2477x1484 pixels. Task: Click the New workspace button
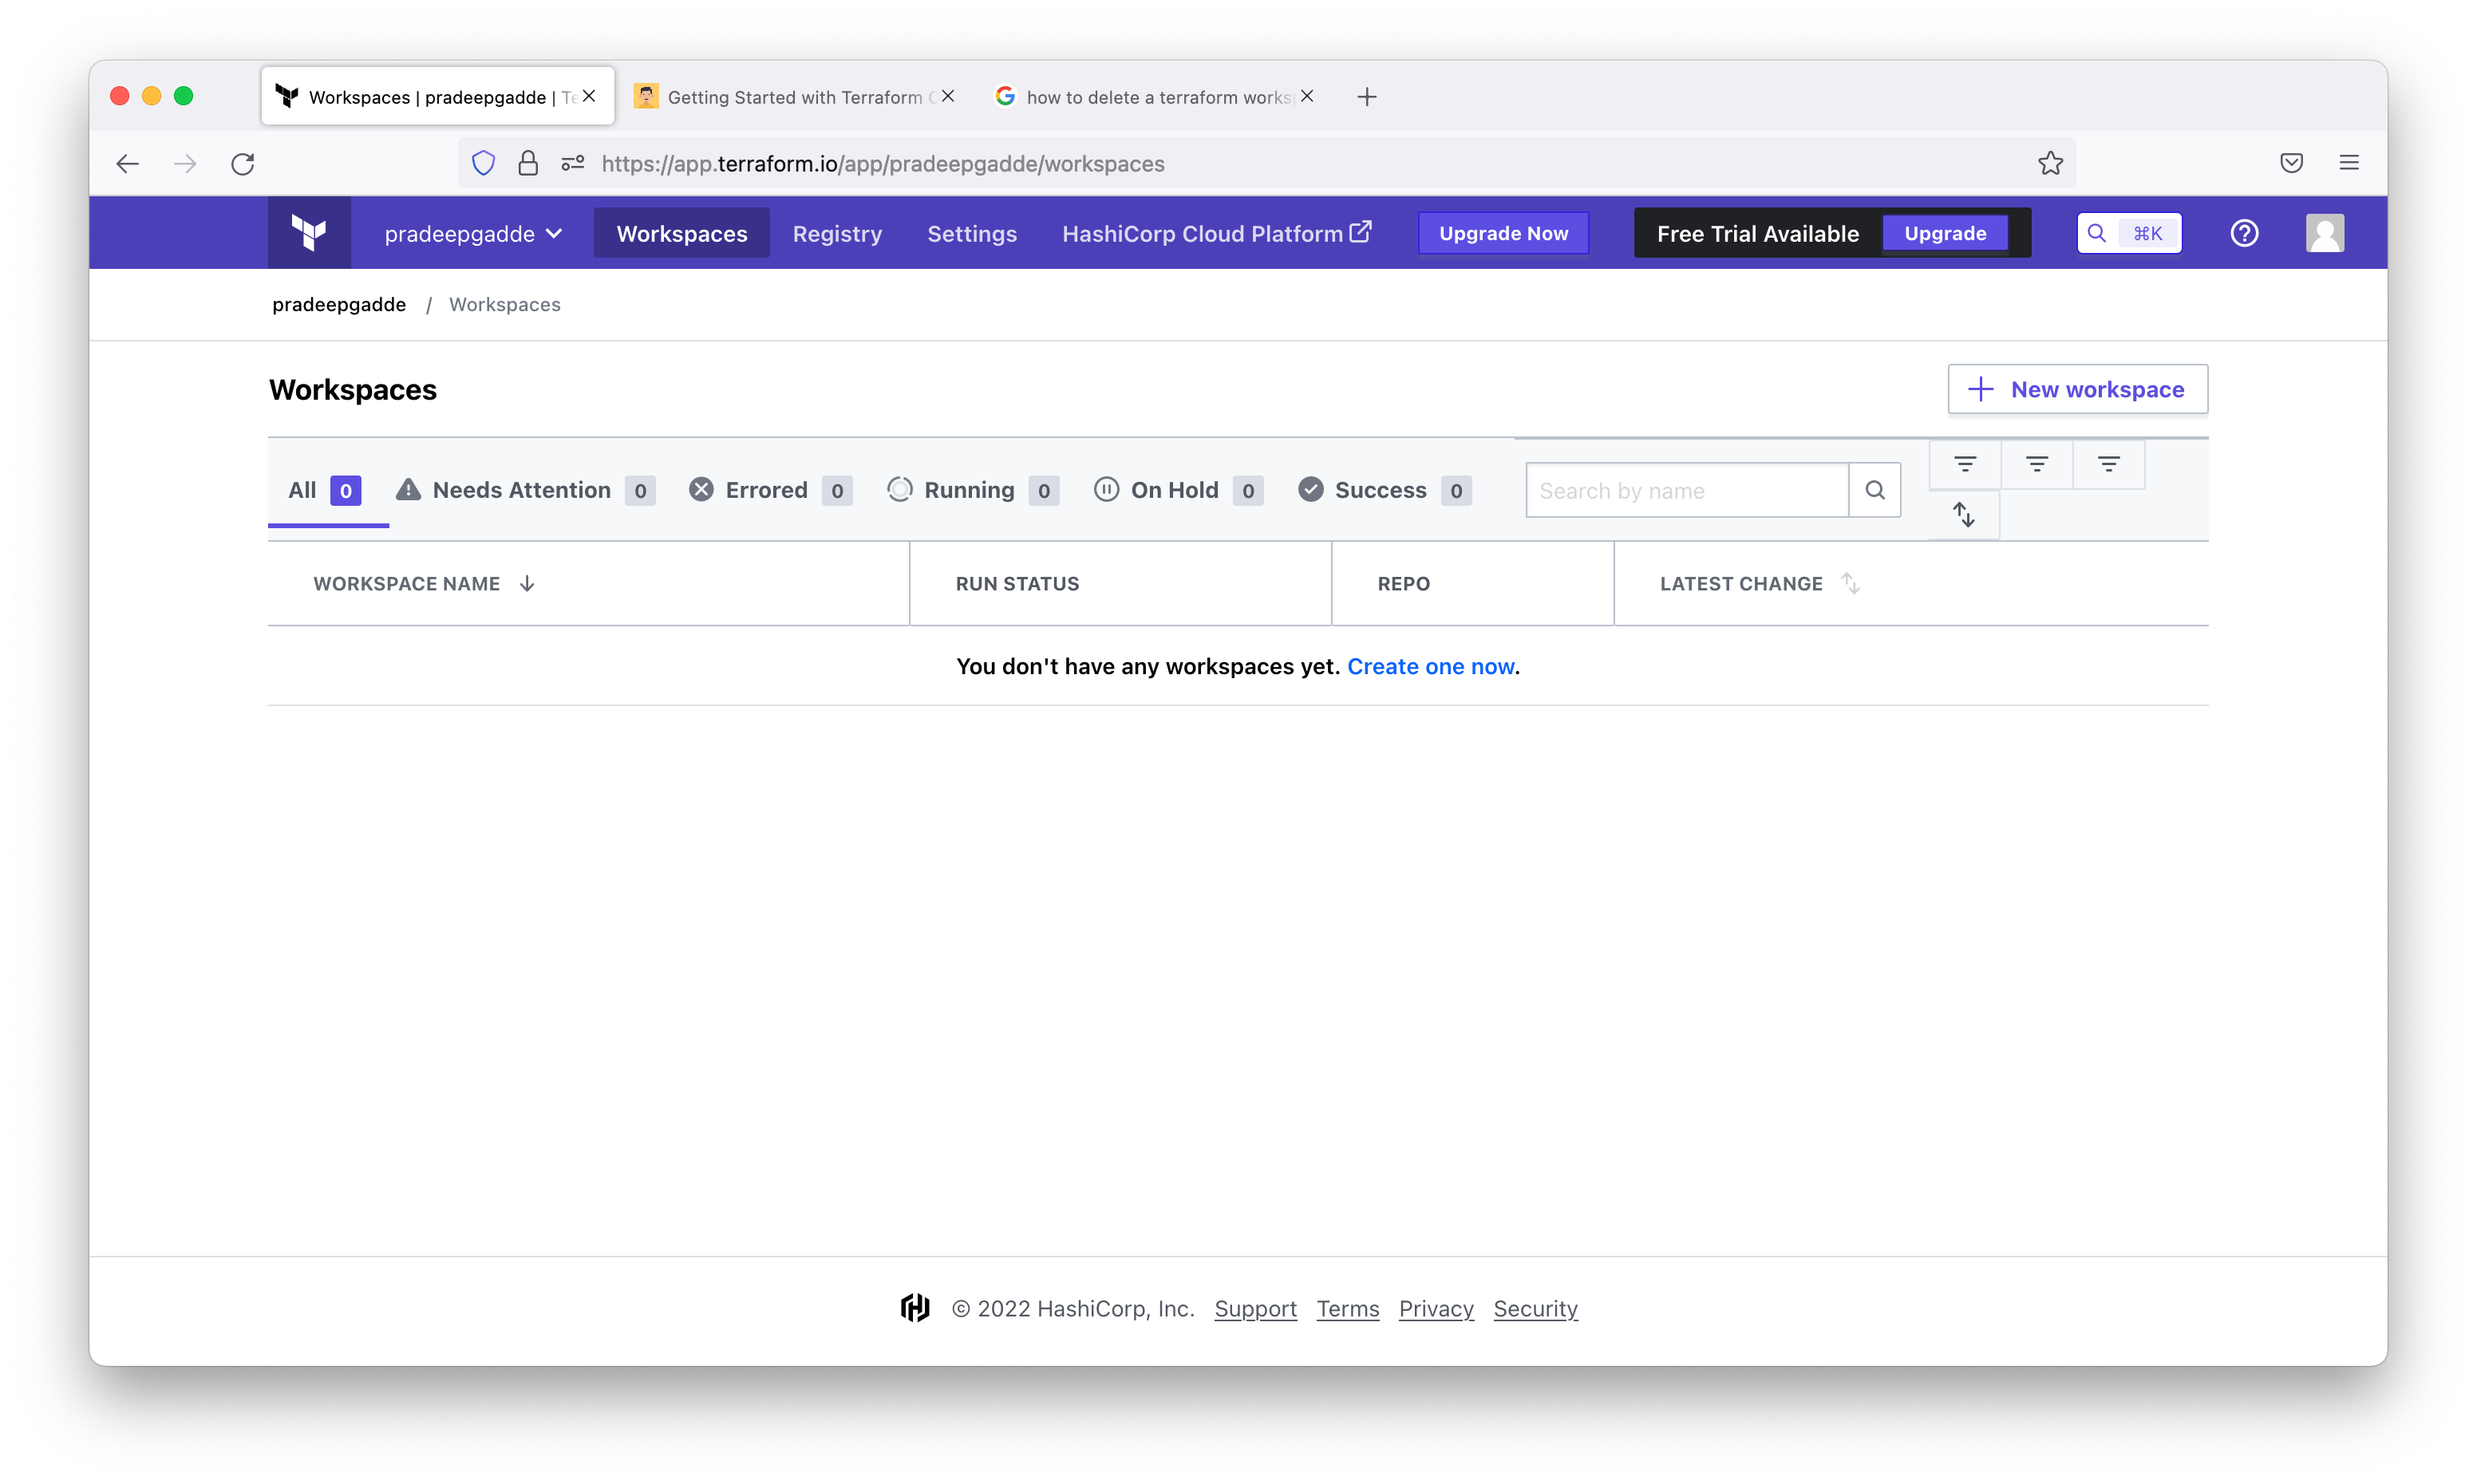pos(2077,389)
